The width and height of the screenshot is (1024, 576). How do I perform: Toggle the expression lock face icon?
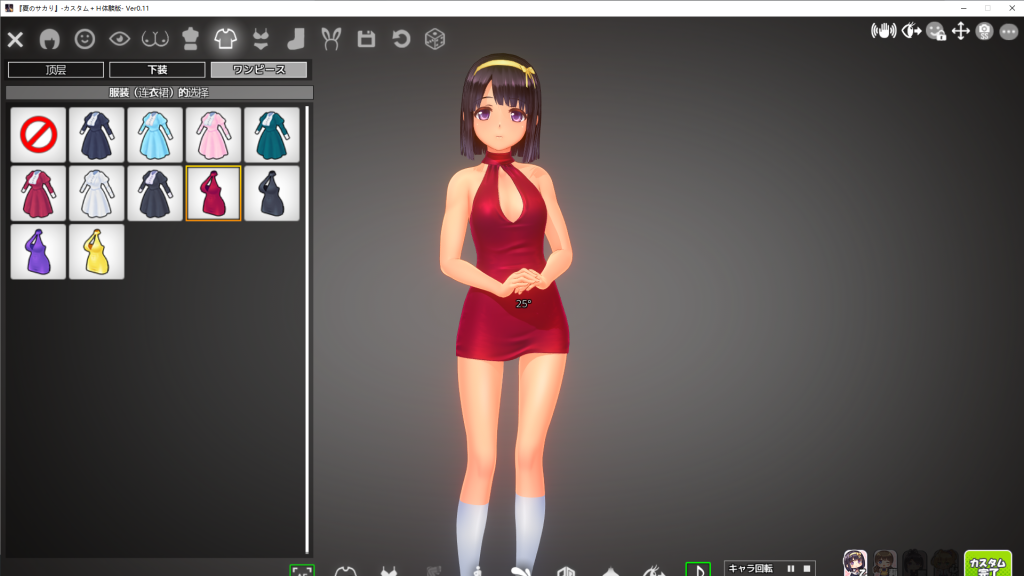pos(936,33)
